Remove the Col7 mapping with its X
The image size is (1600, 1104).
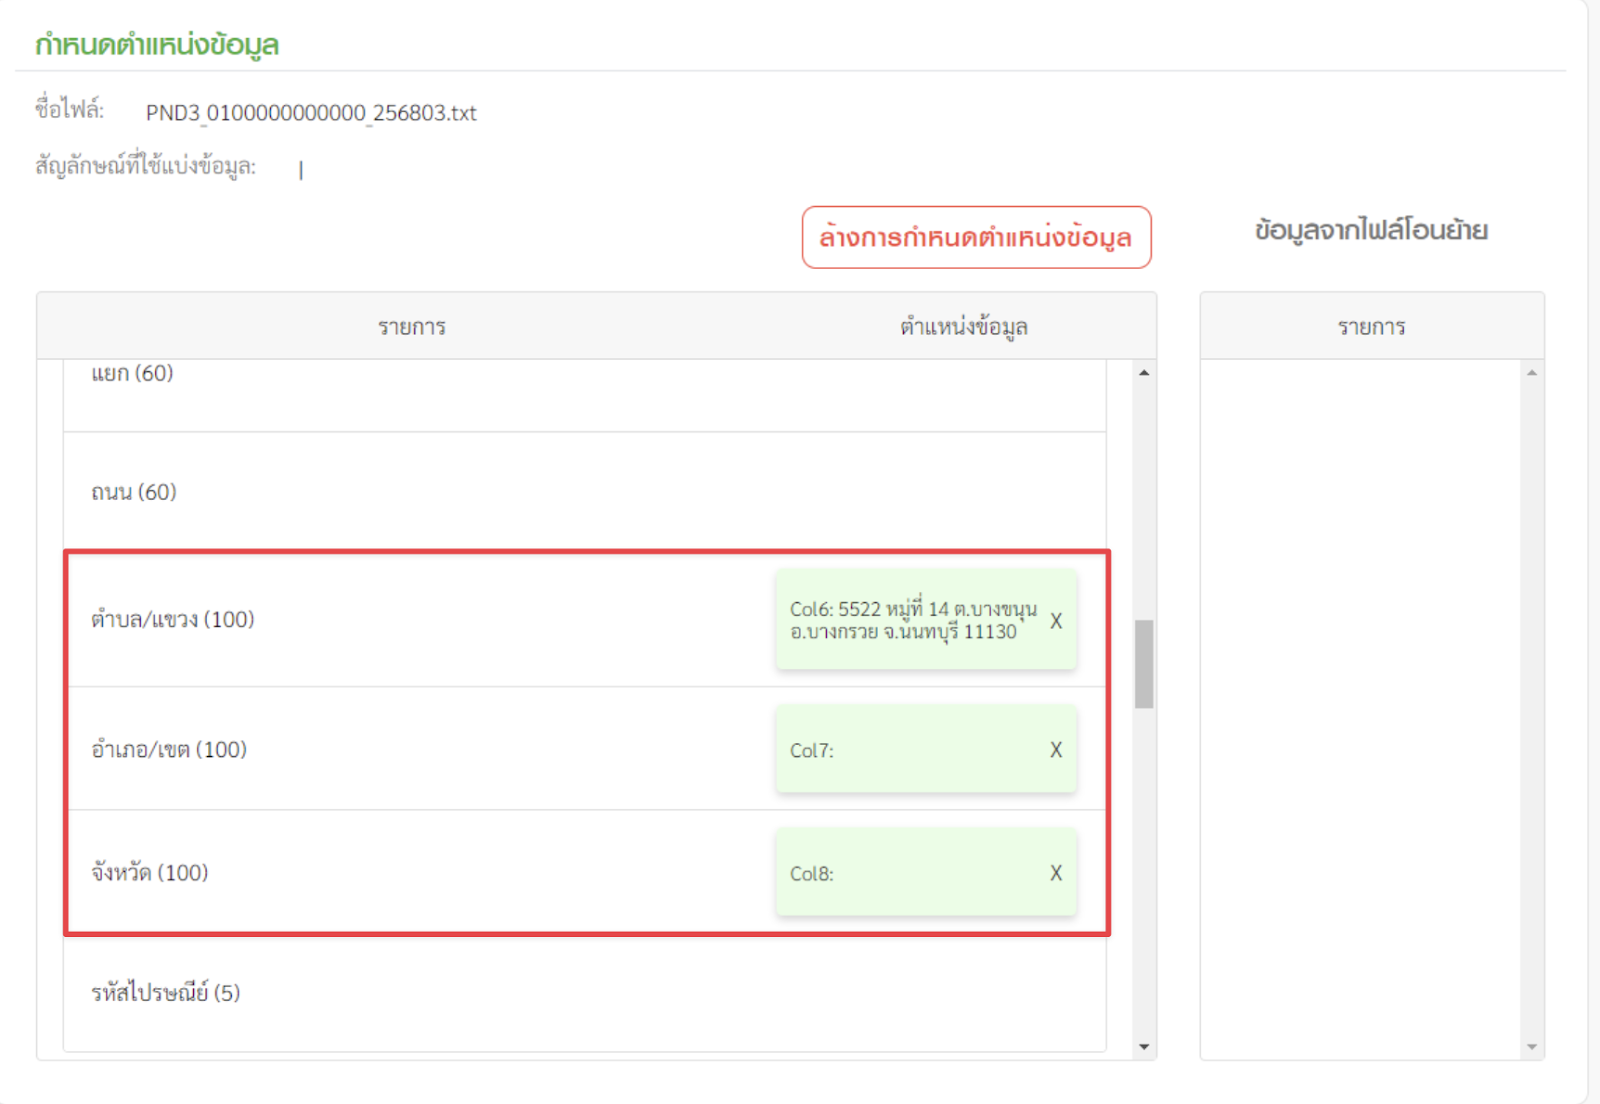[x=1055, y=750]
